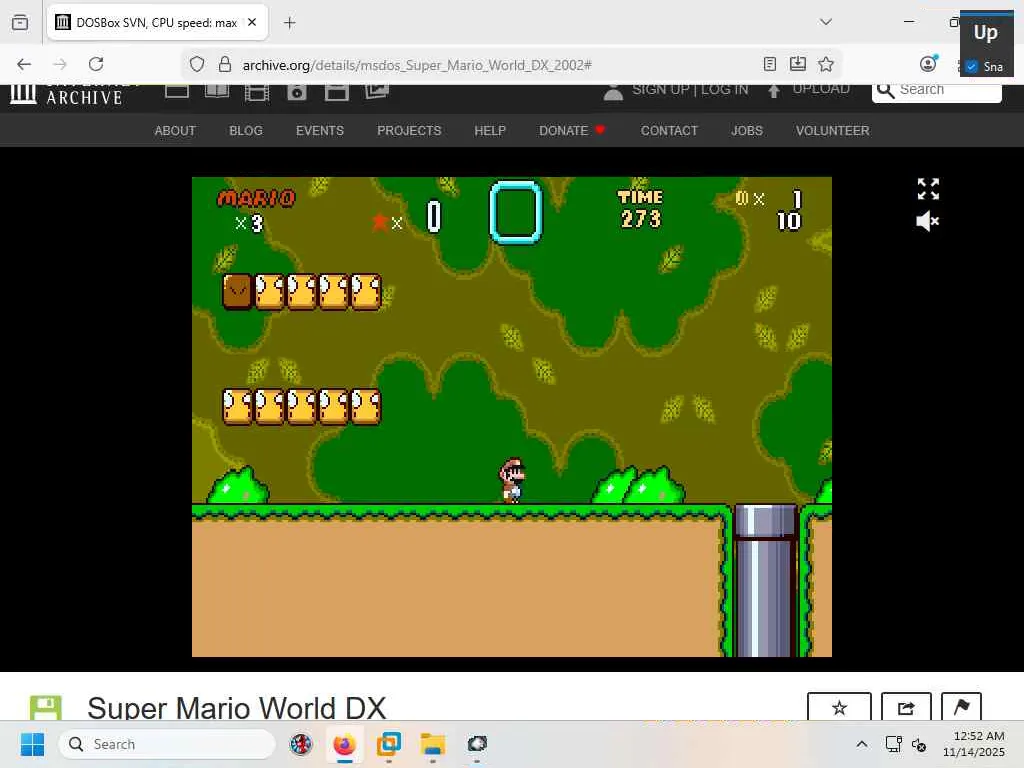Select the DOSBox SVN browser tab
The height and width of the screenshot is (768, 1024).
tap(157, 22)
